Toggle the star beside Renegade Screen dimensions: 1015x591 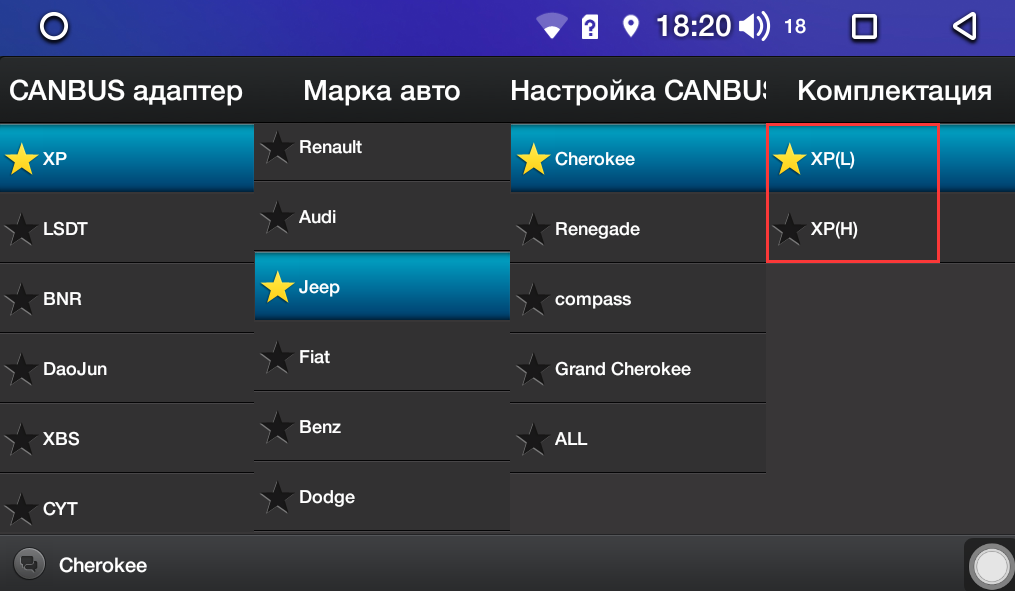coord(533,229)
